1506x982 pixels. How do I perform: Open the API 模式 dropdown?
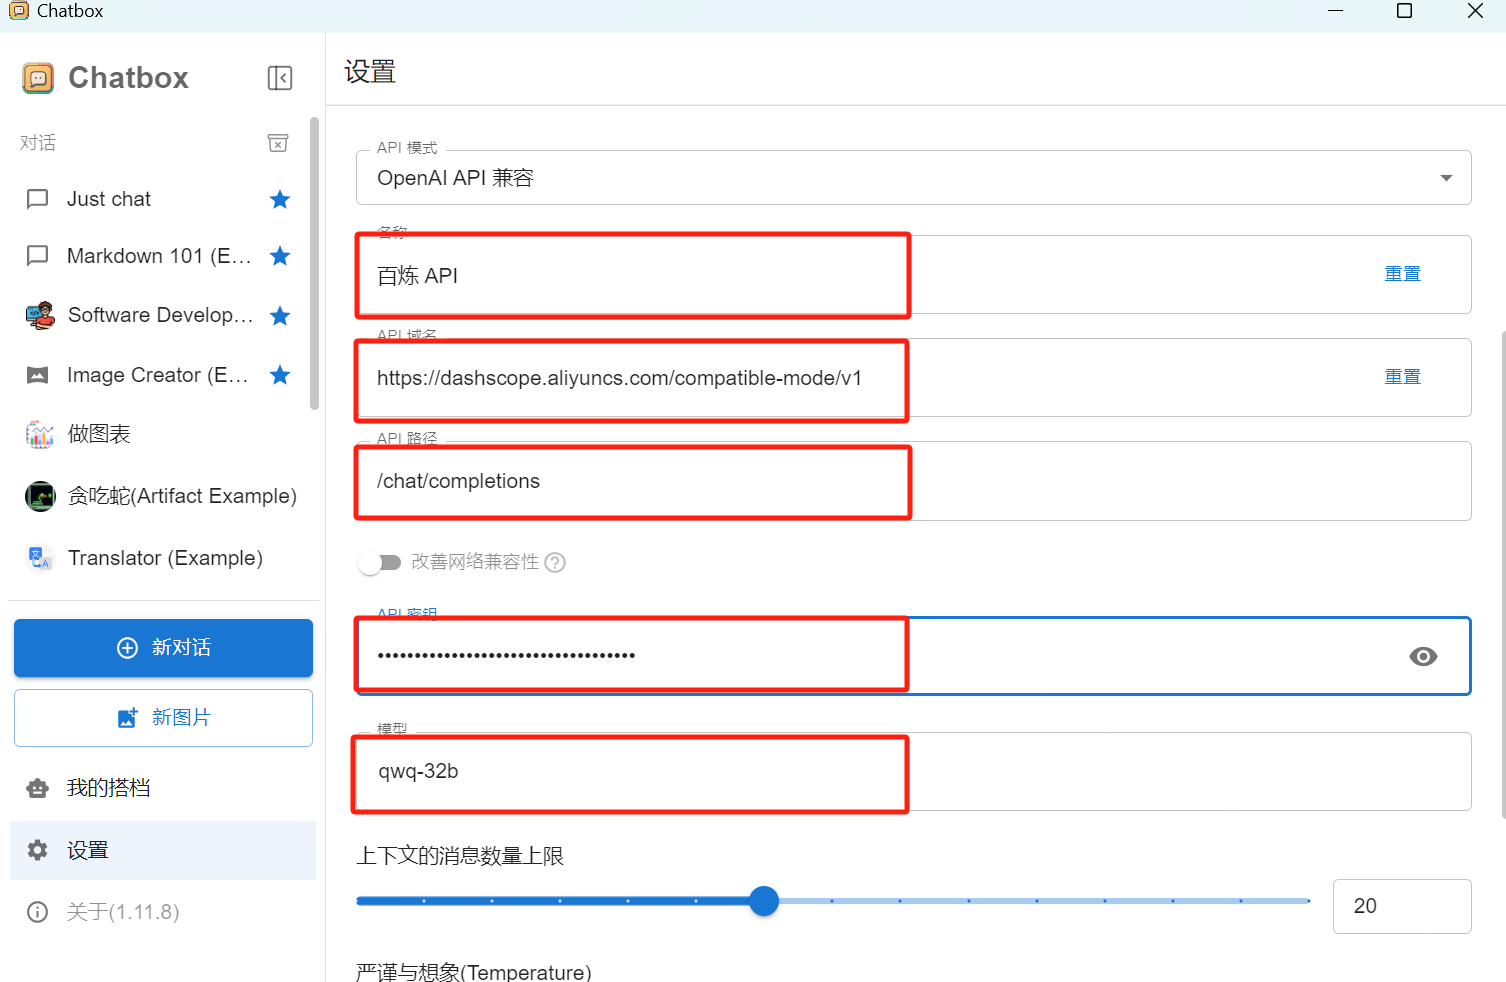[913, 178]
